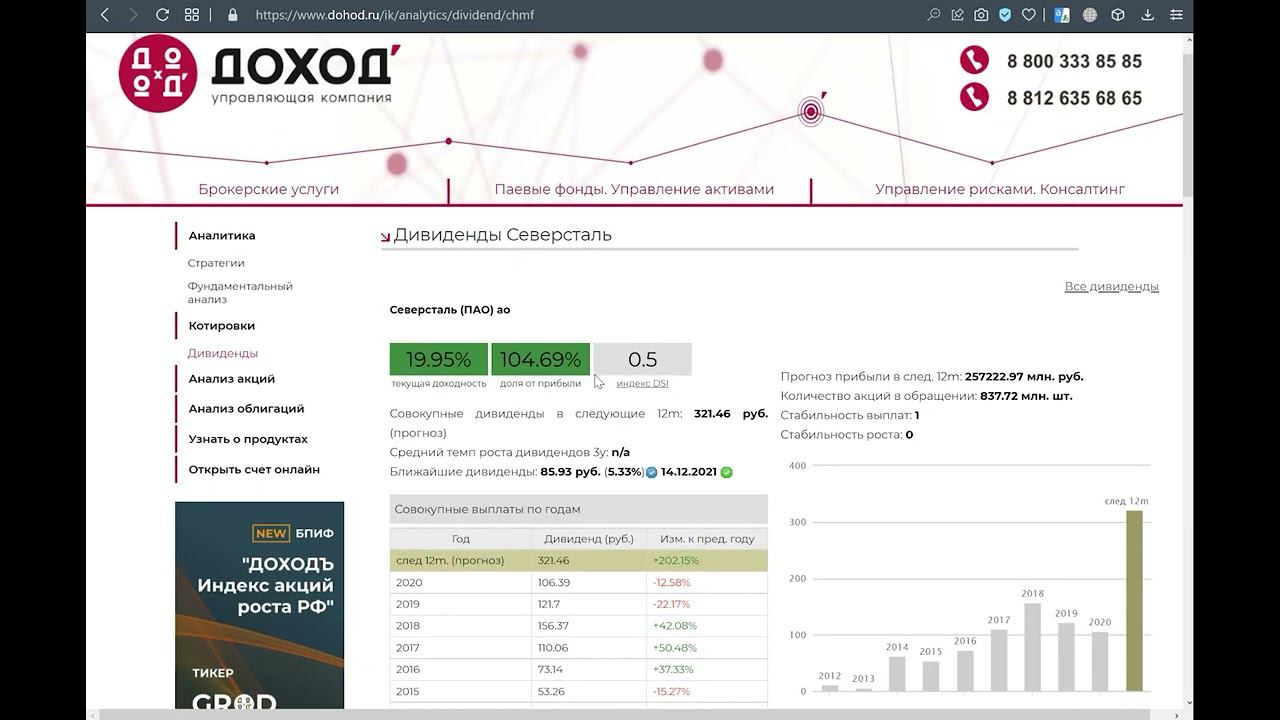Go back with the browser back arrow
1280x720 pixels.
105,15
